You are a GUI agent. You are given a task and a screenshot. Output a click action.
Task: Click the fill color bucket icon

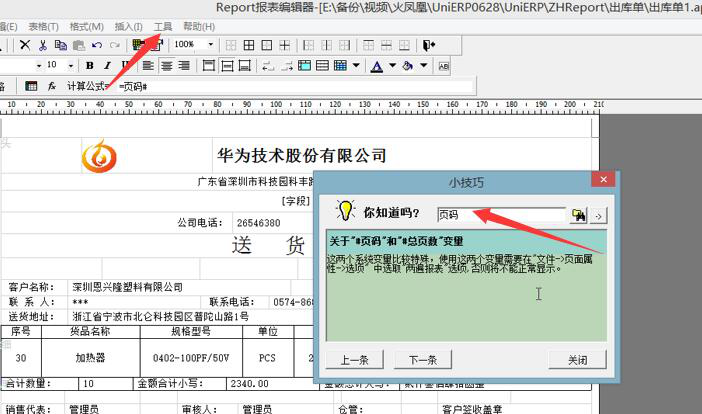pos(407,66)
